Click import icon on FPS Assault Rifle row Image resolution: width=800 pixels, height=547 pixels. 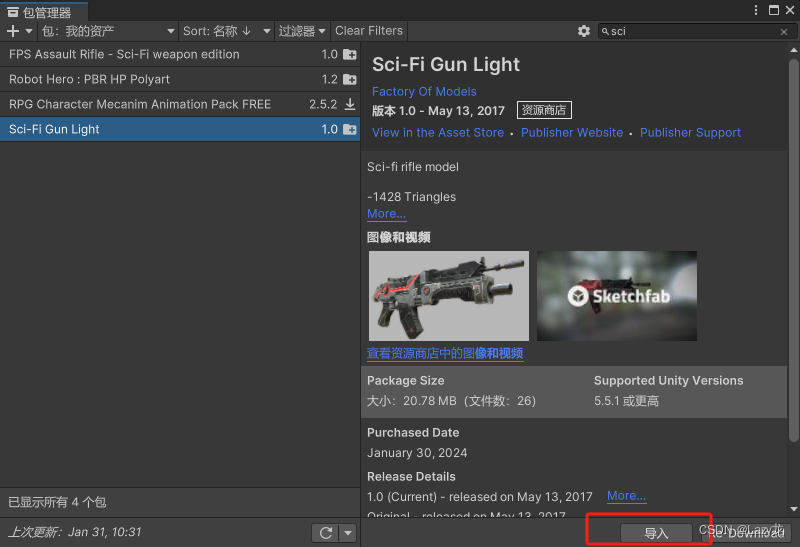click(349, 54)
